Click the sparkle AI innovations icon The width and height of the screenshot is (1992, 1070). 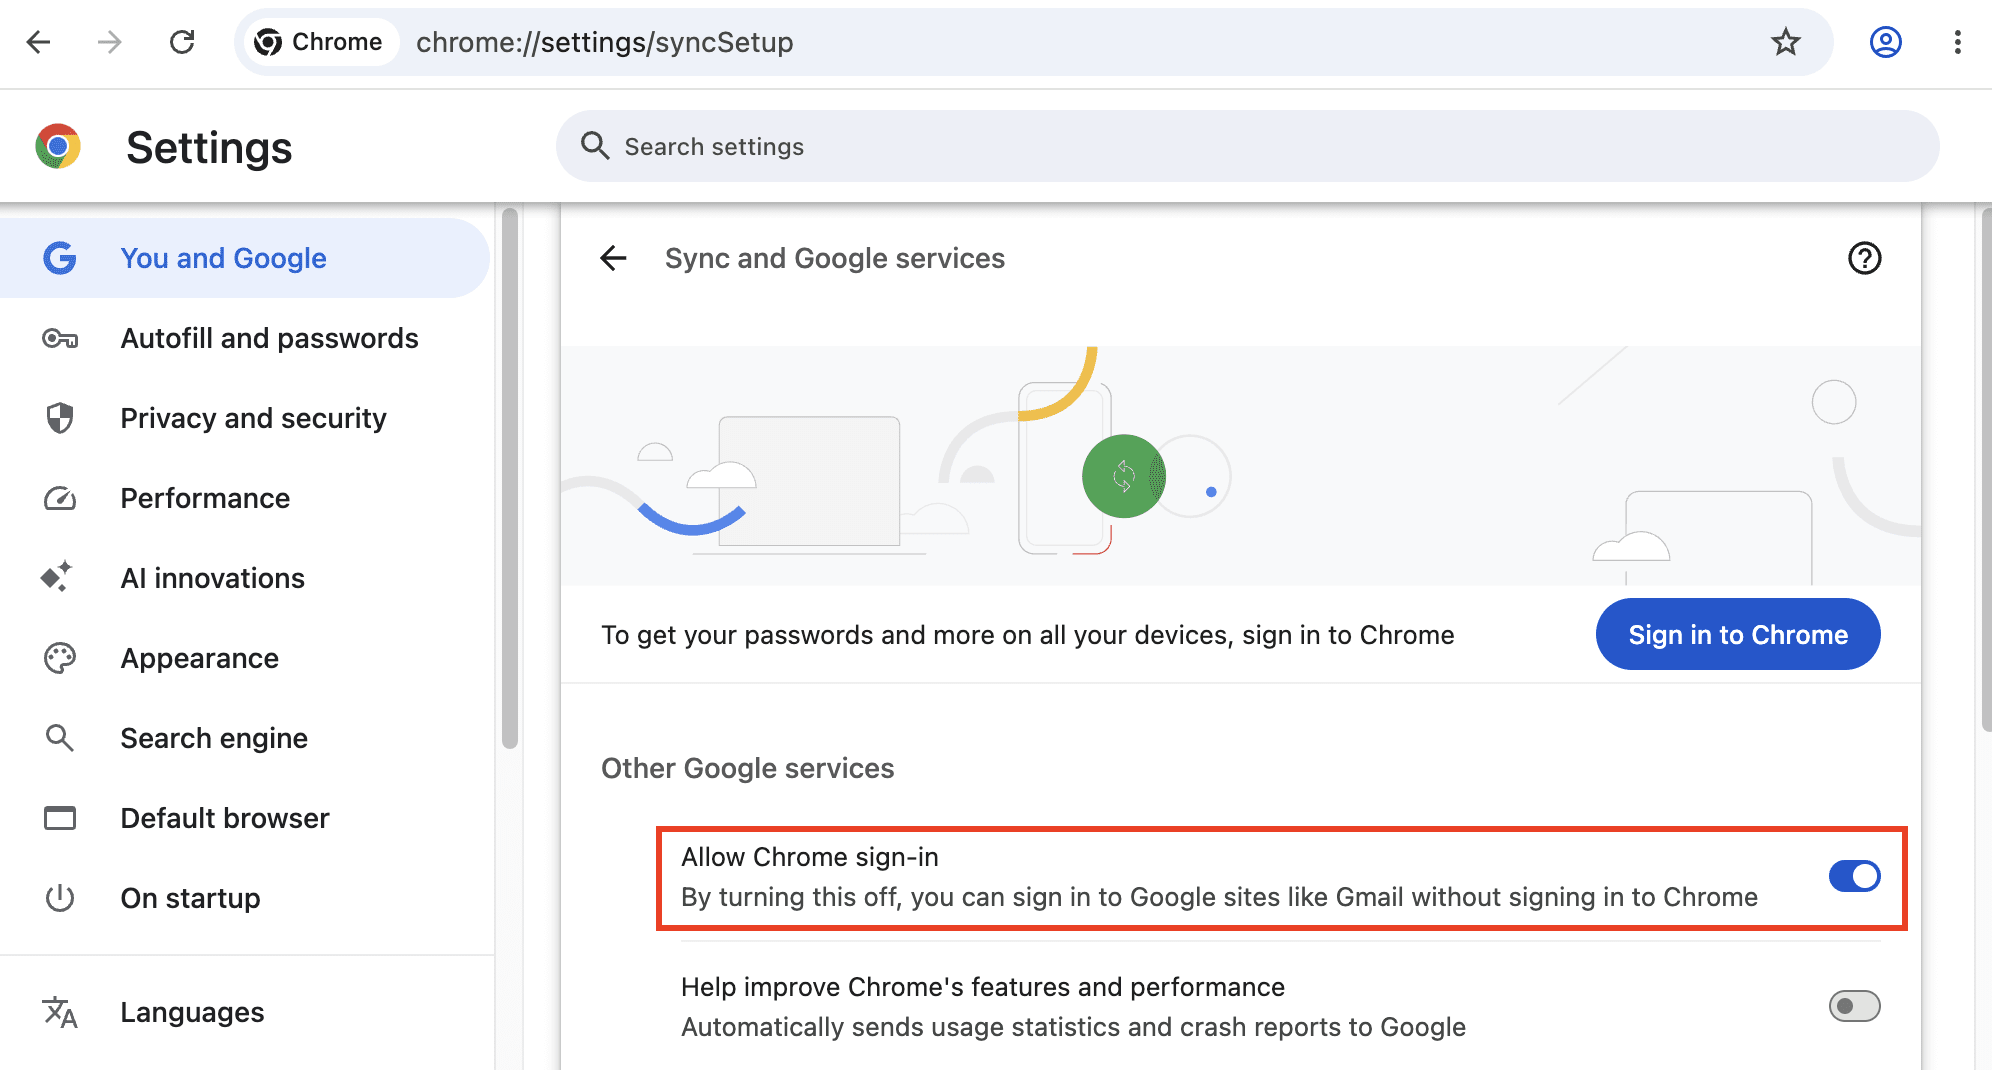[57, 577]
